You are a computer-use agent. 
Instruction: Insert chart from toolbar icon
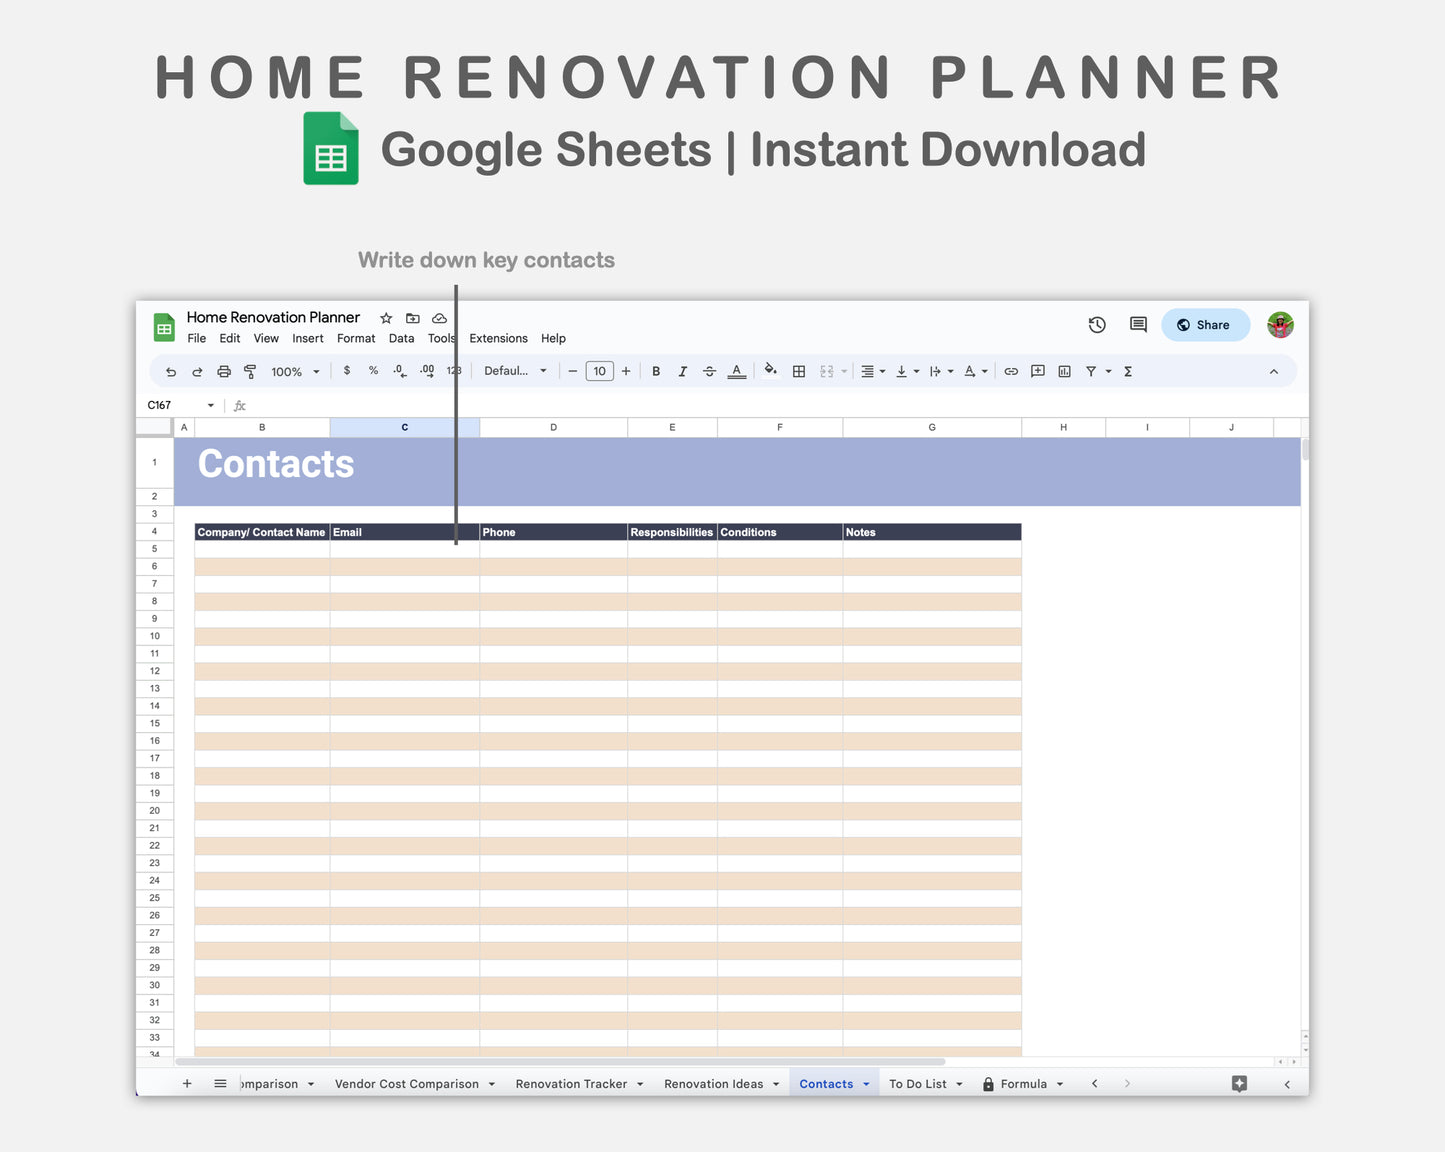point(1065,371)
